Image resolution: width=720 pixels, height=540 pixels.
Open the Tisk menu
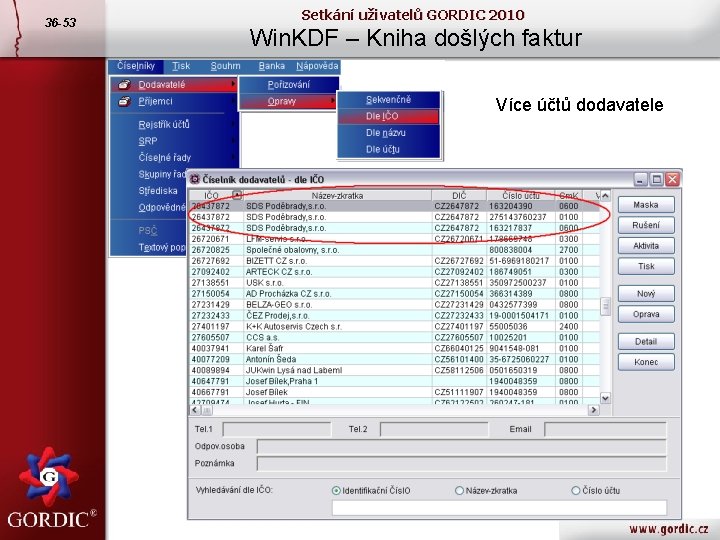click(181, 66)
